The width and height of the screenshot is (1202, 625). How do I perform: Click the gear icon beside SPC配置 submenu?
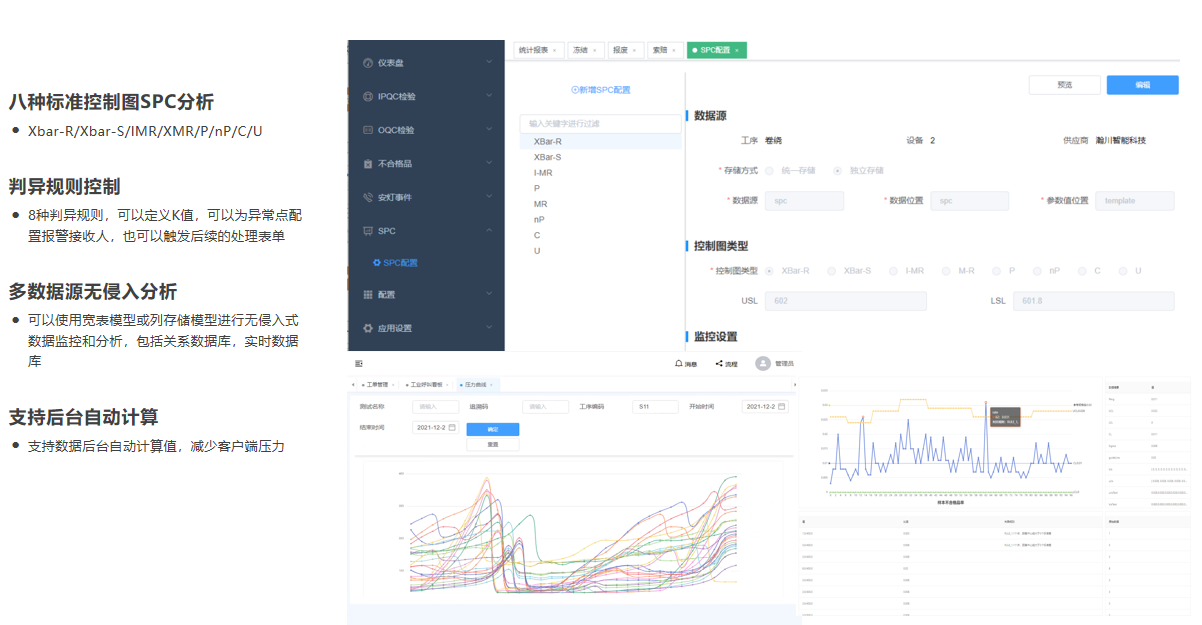pos(377,263)
